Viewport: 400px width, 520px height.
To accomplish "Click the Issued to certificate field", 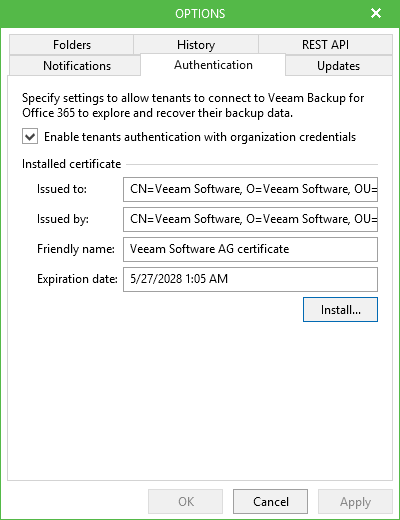I will tap(250, 189).
